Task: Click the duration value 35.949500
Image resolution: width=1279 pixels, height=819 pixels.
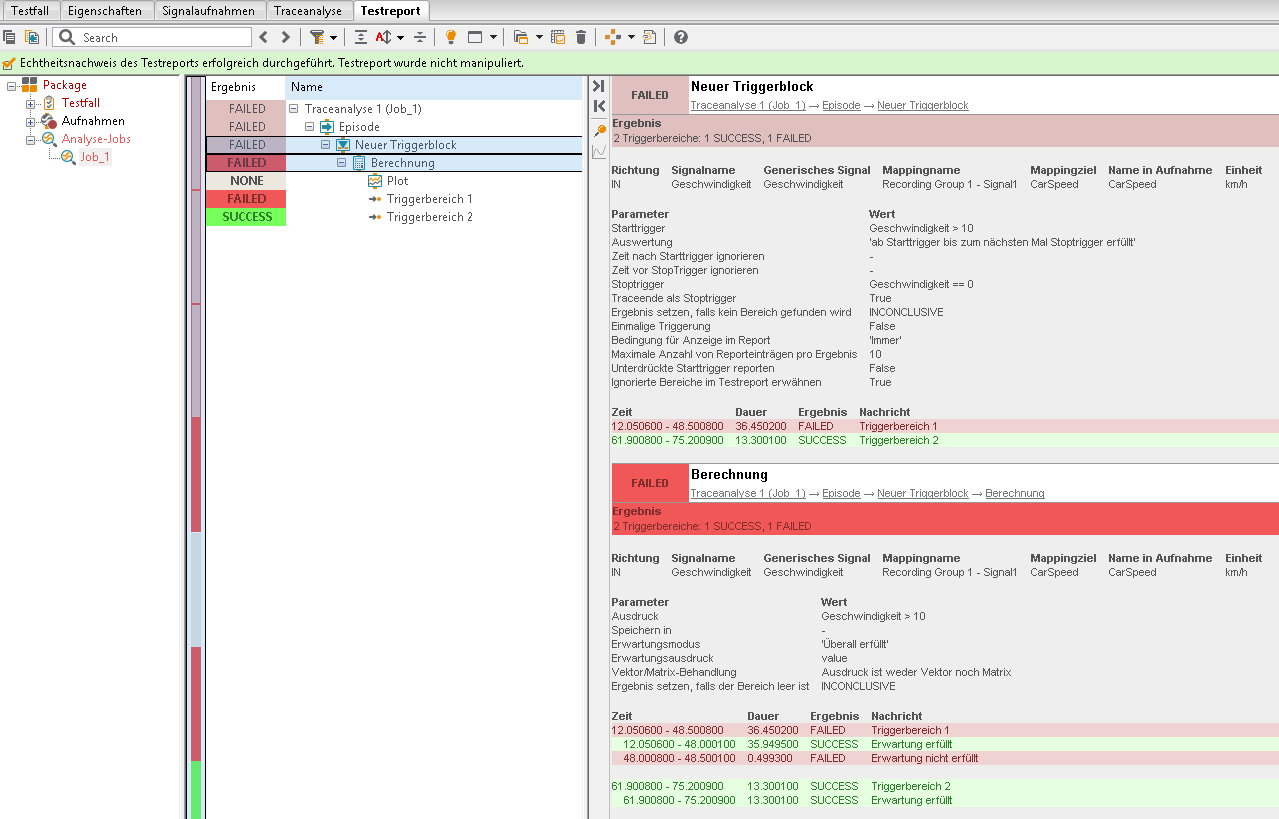Action: point(773,744)
